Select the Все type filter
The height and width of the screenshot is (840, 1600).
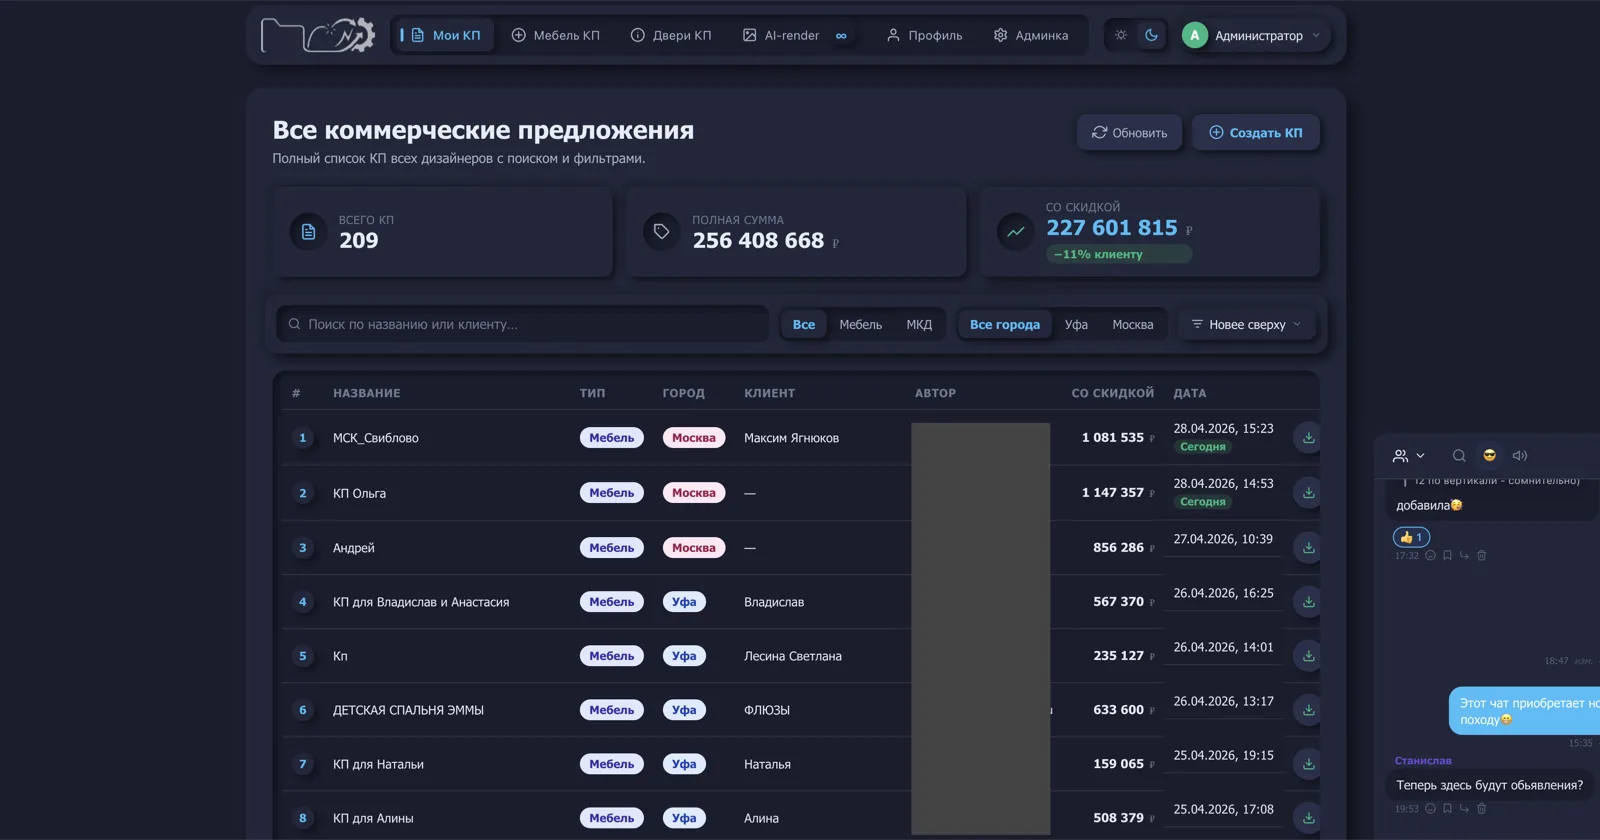coord(804,324)
